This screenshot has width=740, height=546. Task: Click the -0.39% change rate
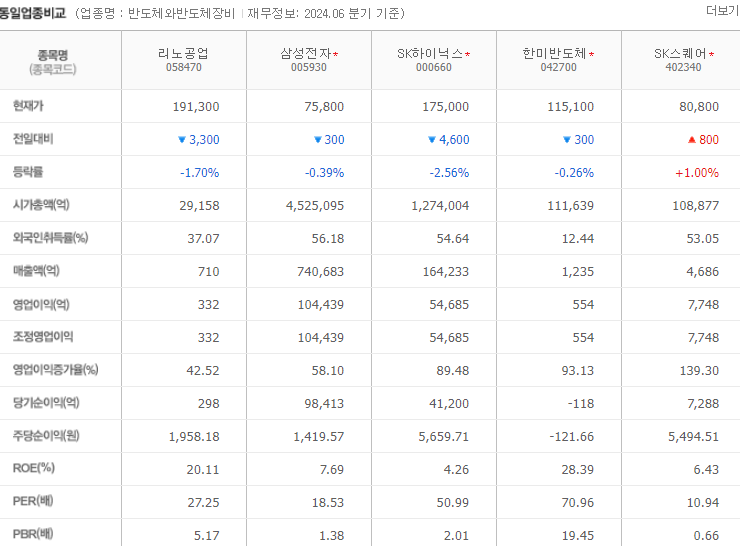click(324, 173)
